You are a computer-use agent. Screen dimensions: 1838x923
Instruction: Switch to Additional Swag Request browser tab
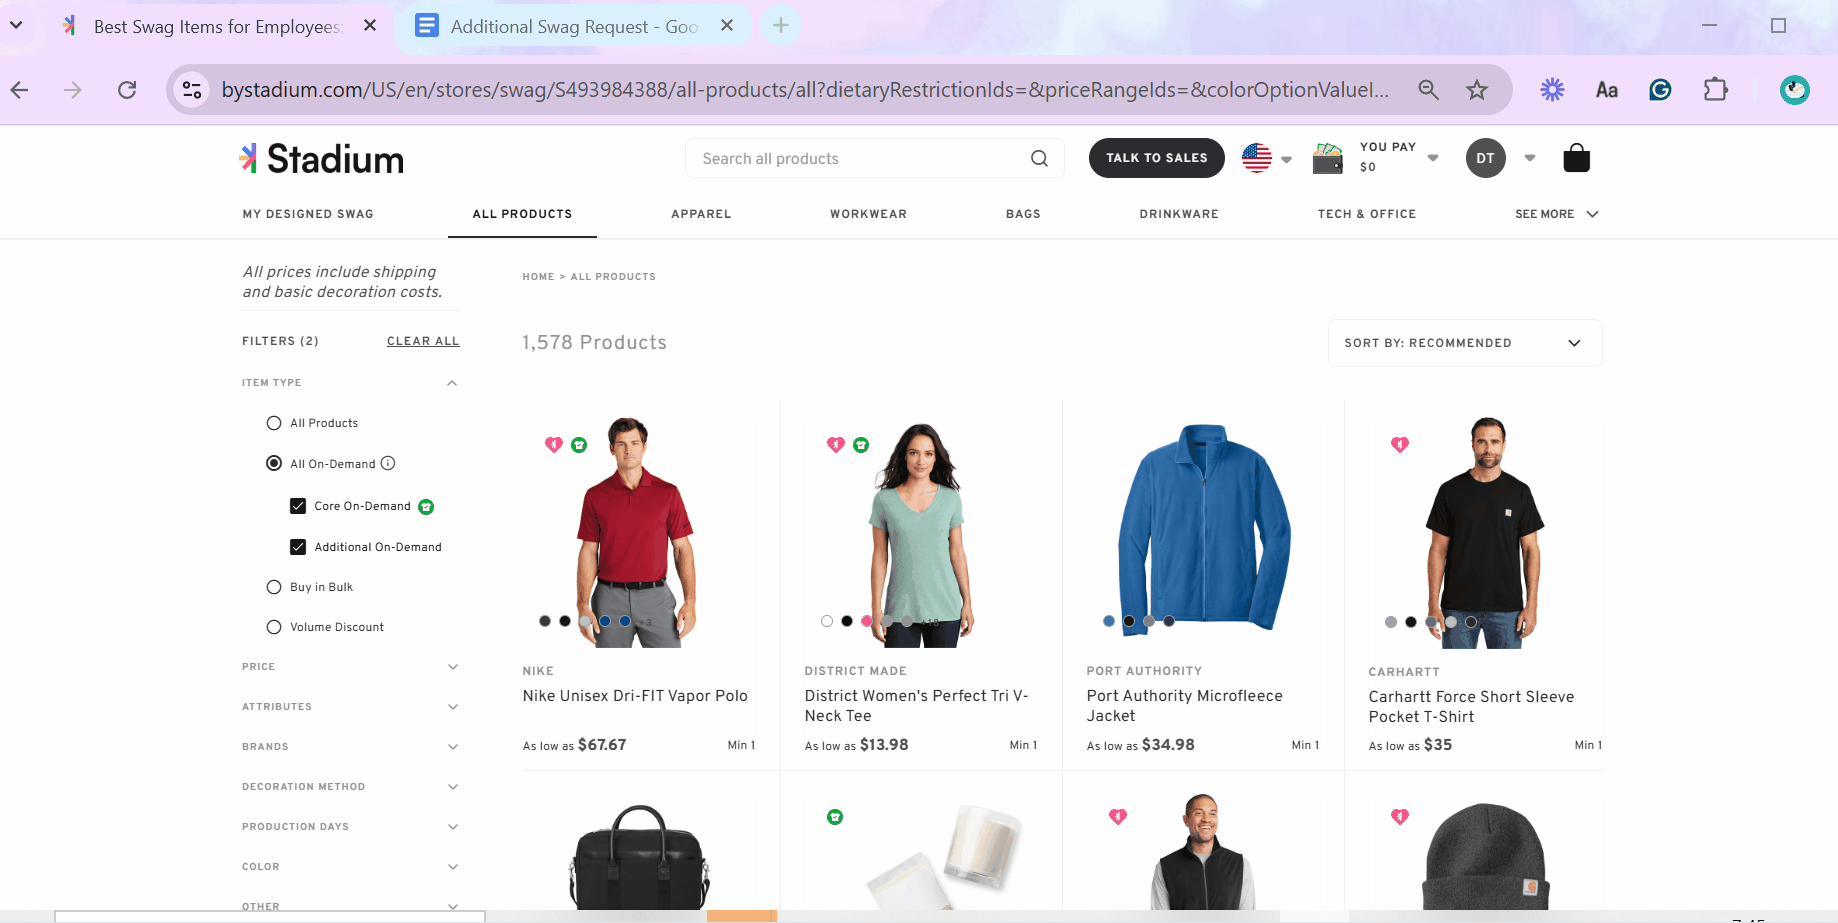573,26
